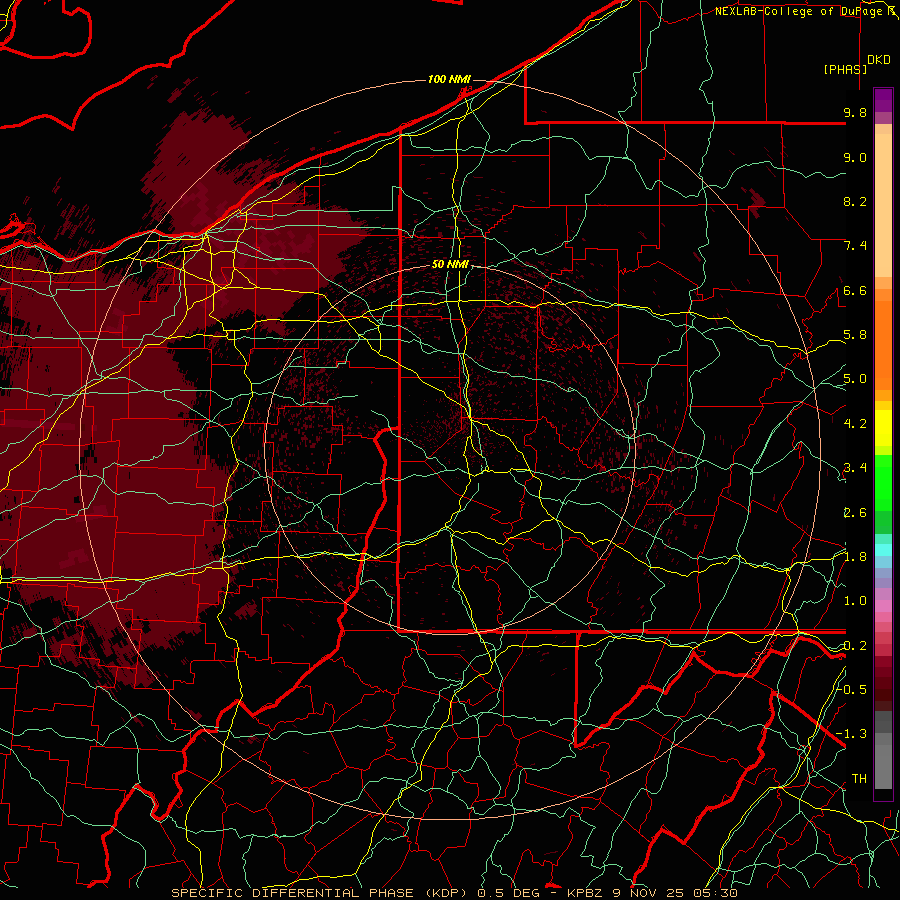Pick the bright yellow segment of the color bar
Image resolution: width=900 pixels, height=900 pixels.
tap(883, 428)
